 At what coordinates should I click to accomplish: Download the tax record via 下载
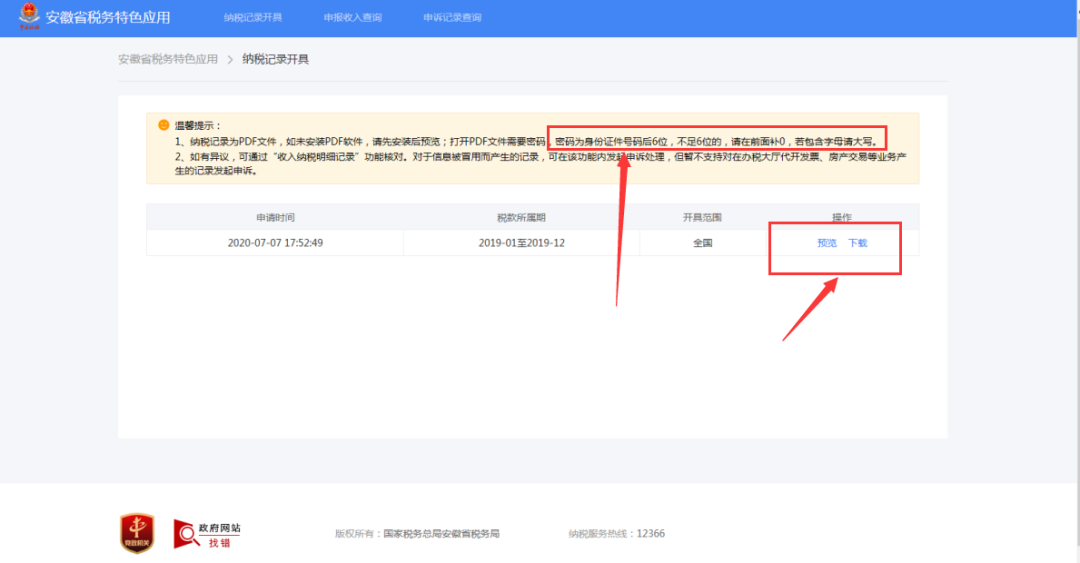[858, 243]
